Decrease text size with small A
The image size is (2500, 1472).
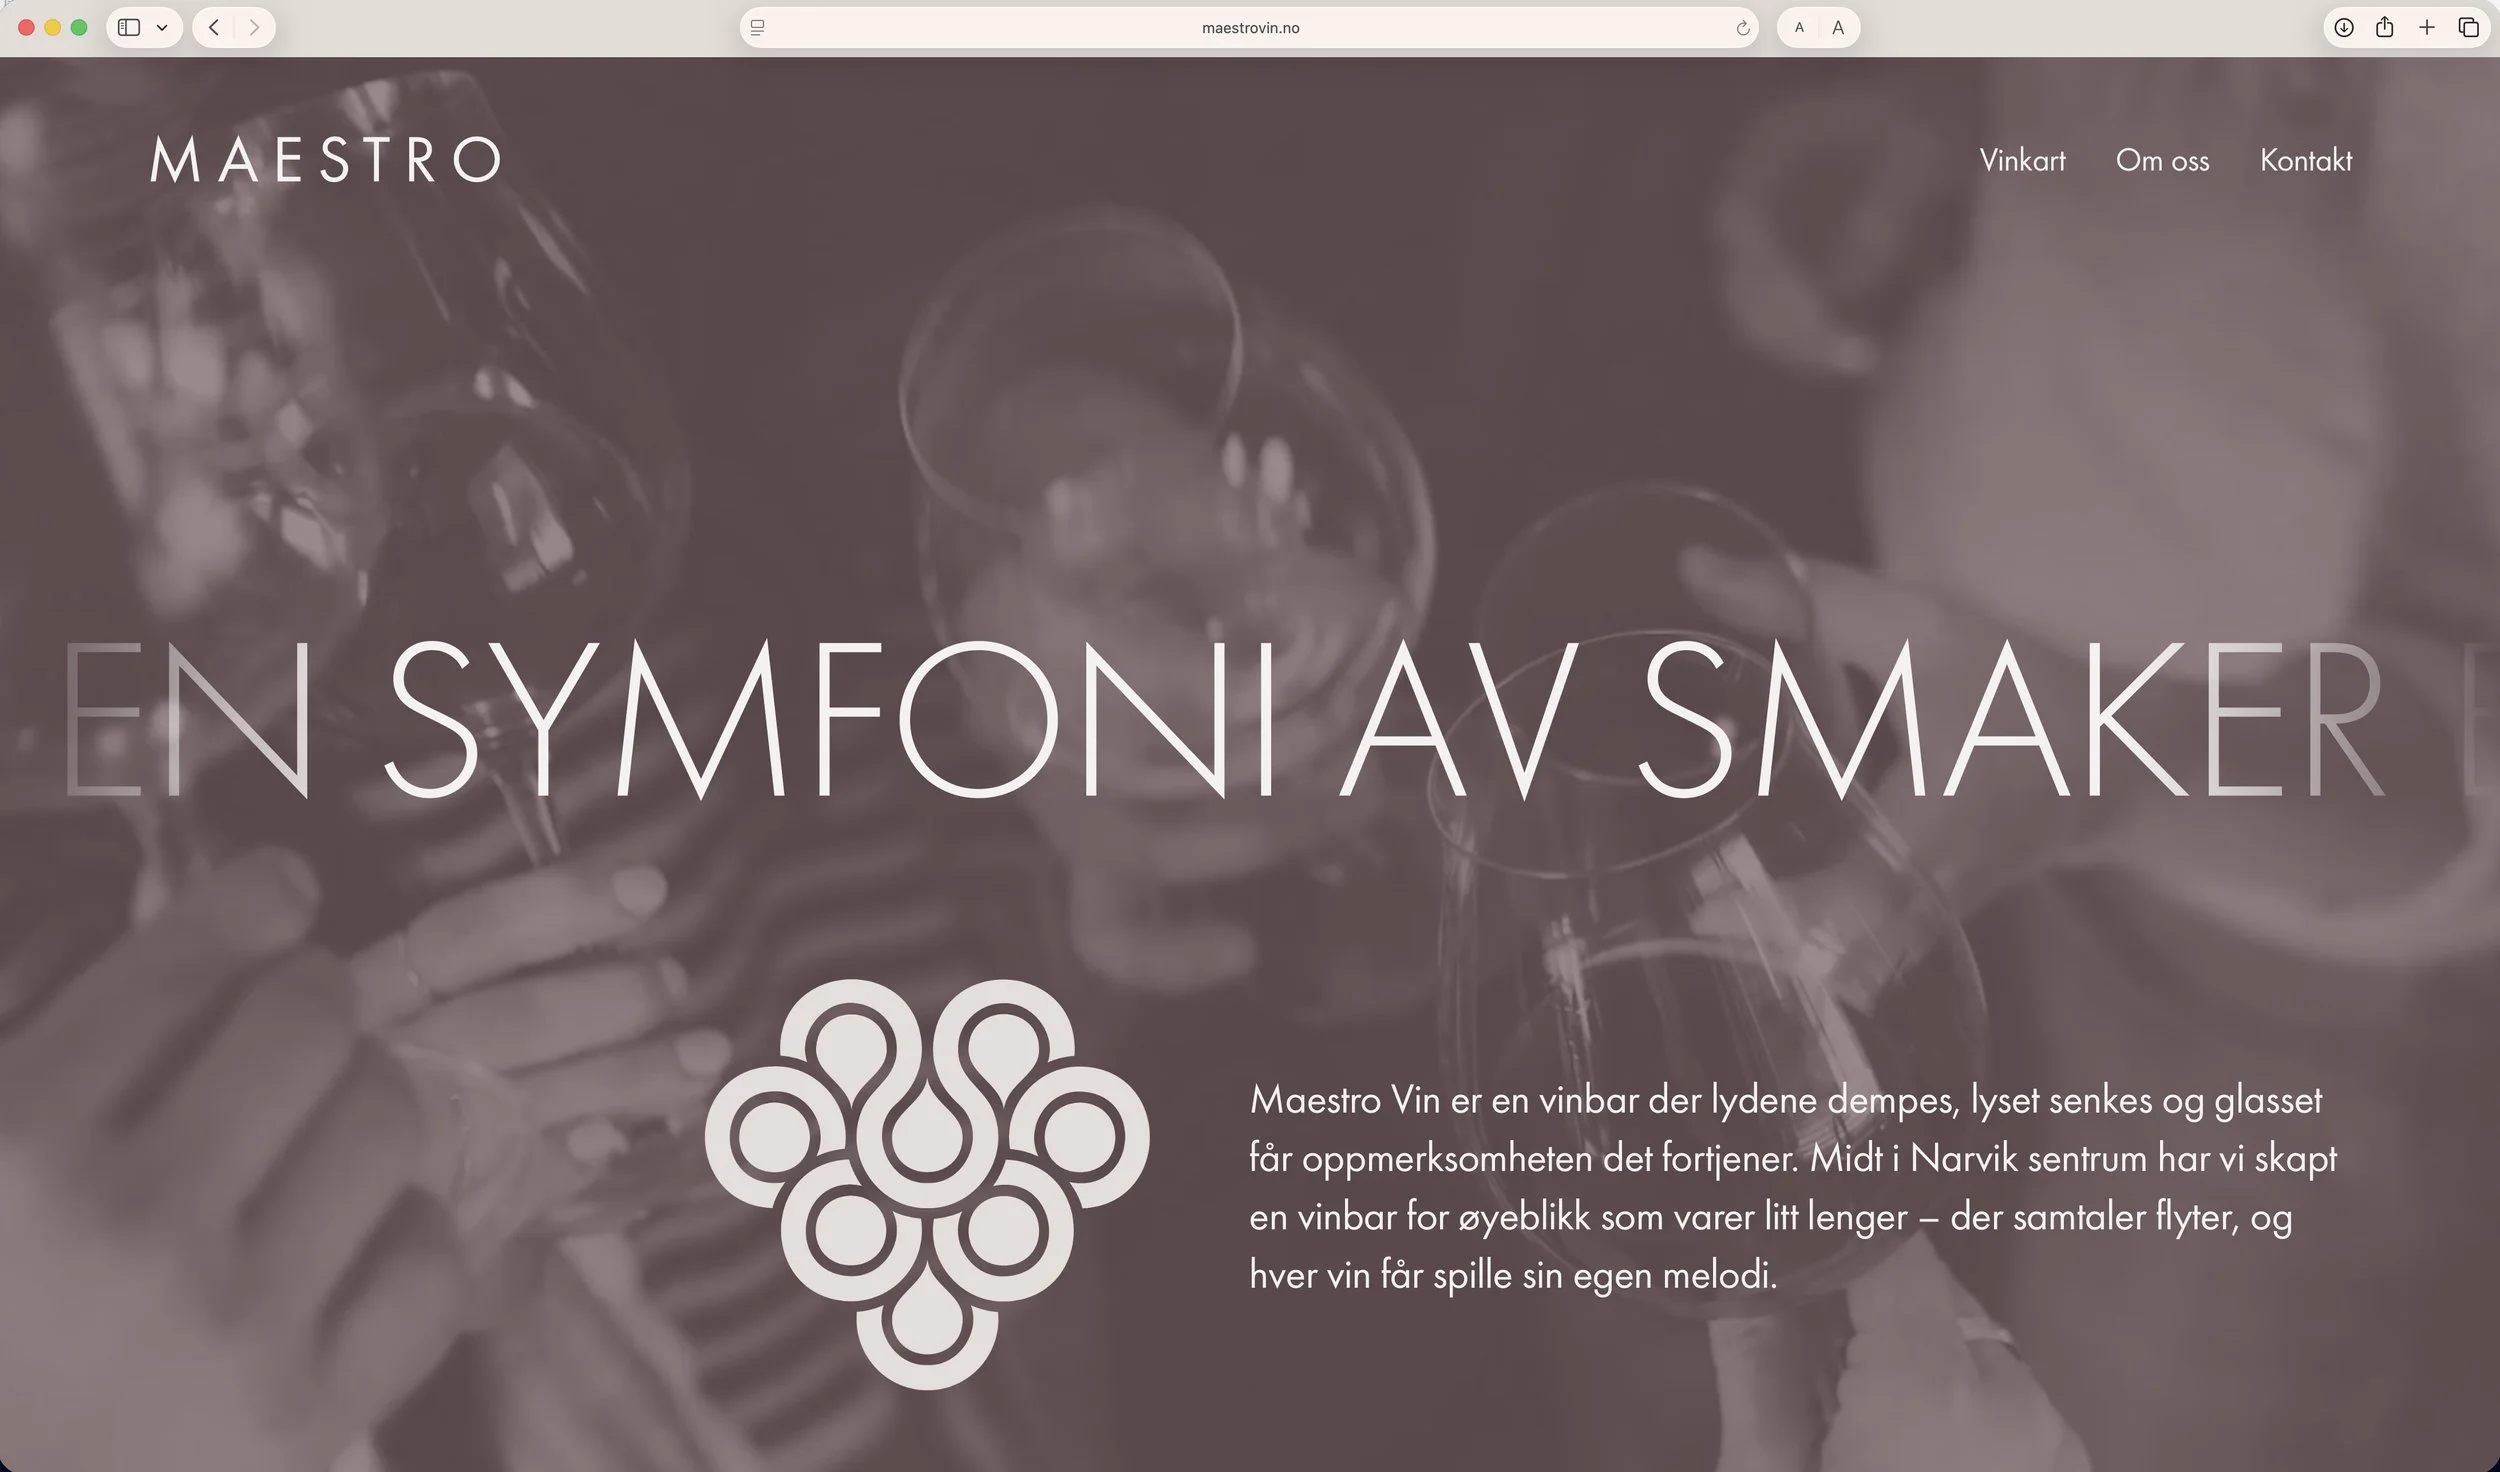[1799, 28]
